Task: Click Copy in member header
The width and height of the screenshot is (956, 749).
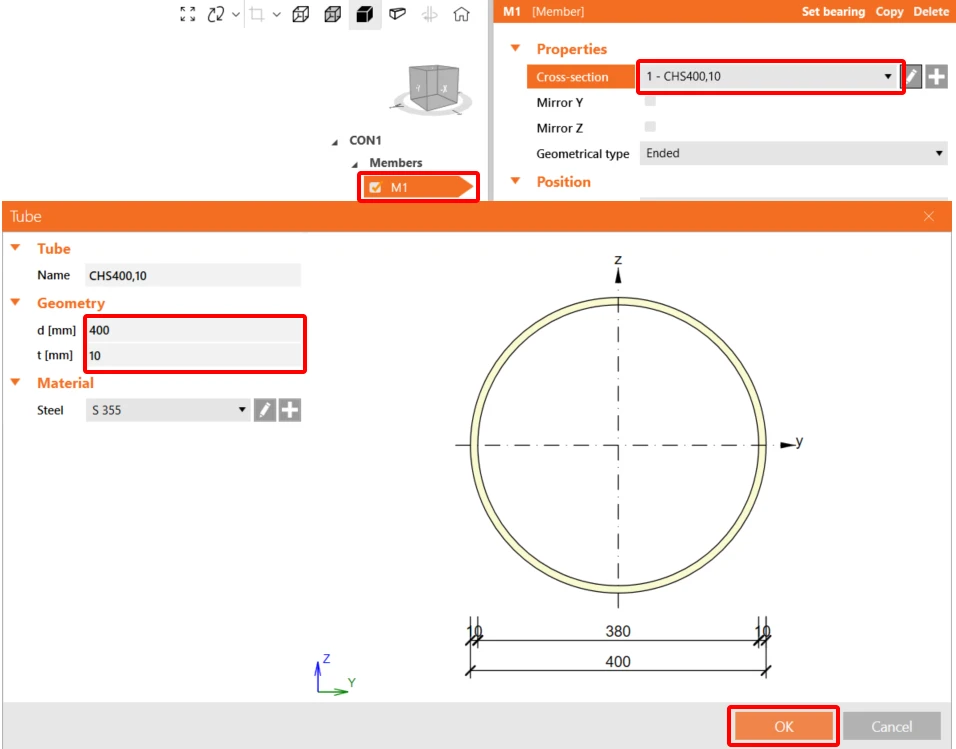Action: 889,12
